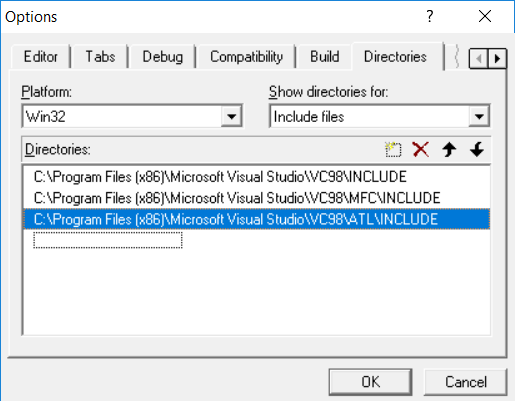The height and width of the screenshot is (401, 515).
Task: Click the Cancel button
Action: tap(466, 382)
